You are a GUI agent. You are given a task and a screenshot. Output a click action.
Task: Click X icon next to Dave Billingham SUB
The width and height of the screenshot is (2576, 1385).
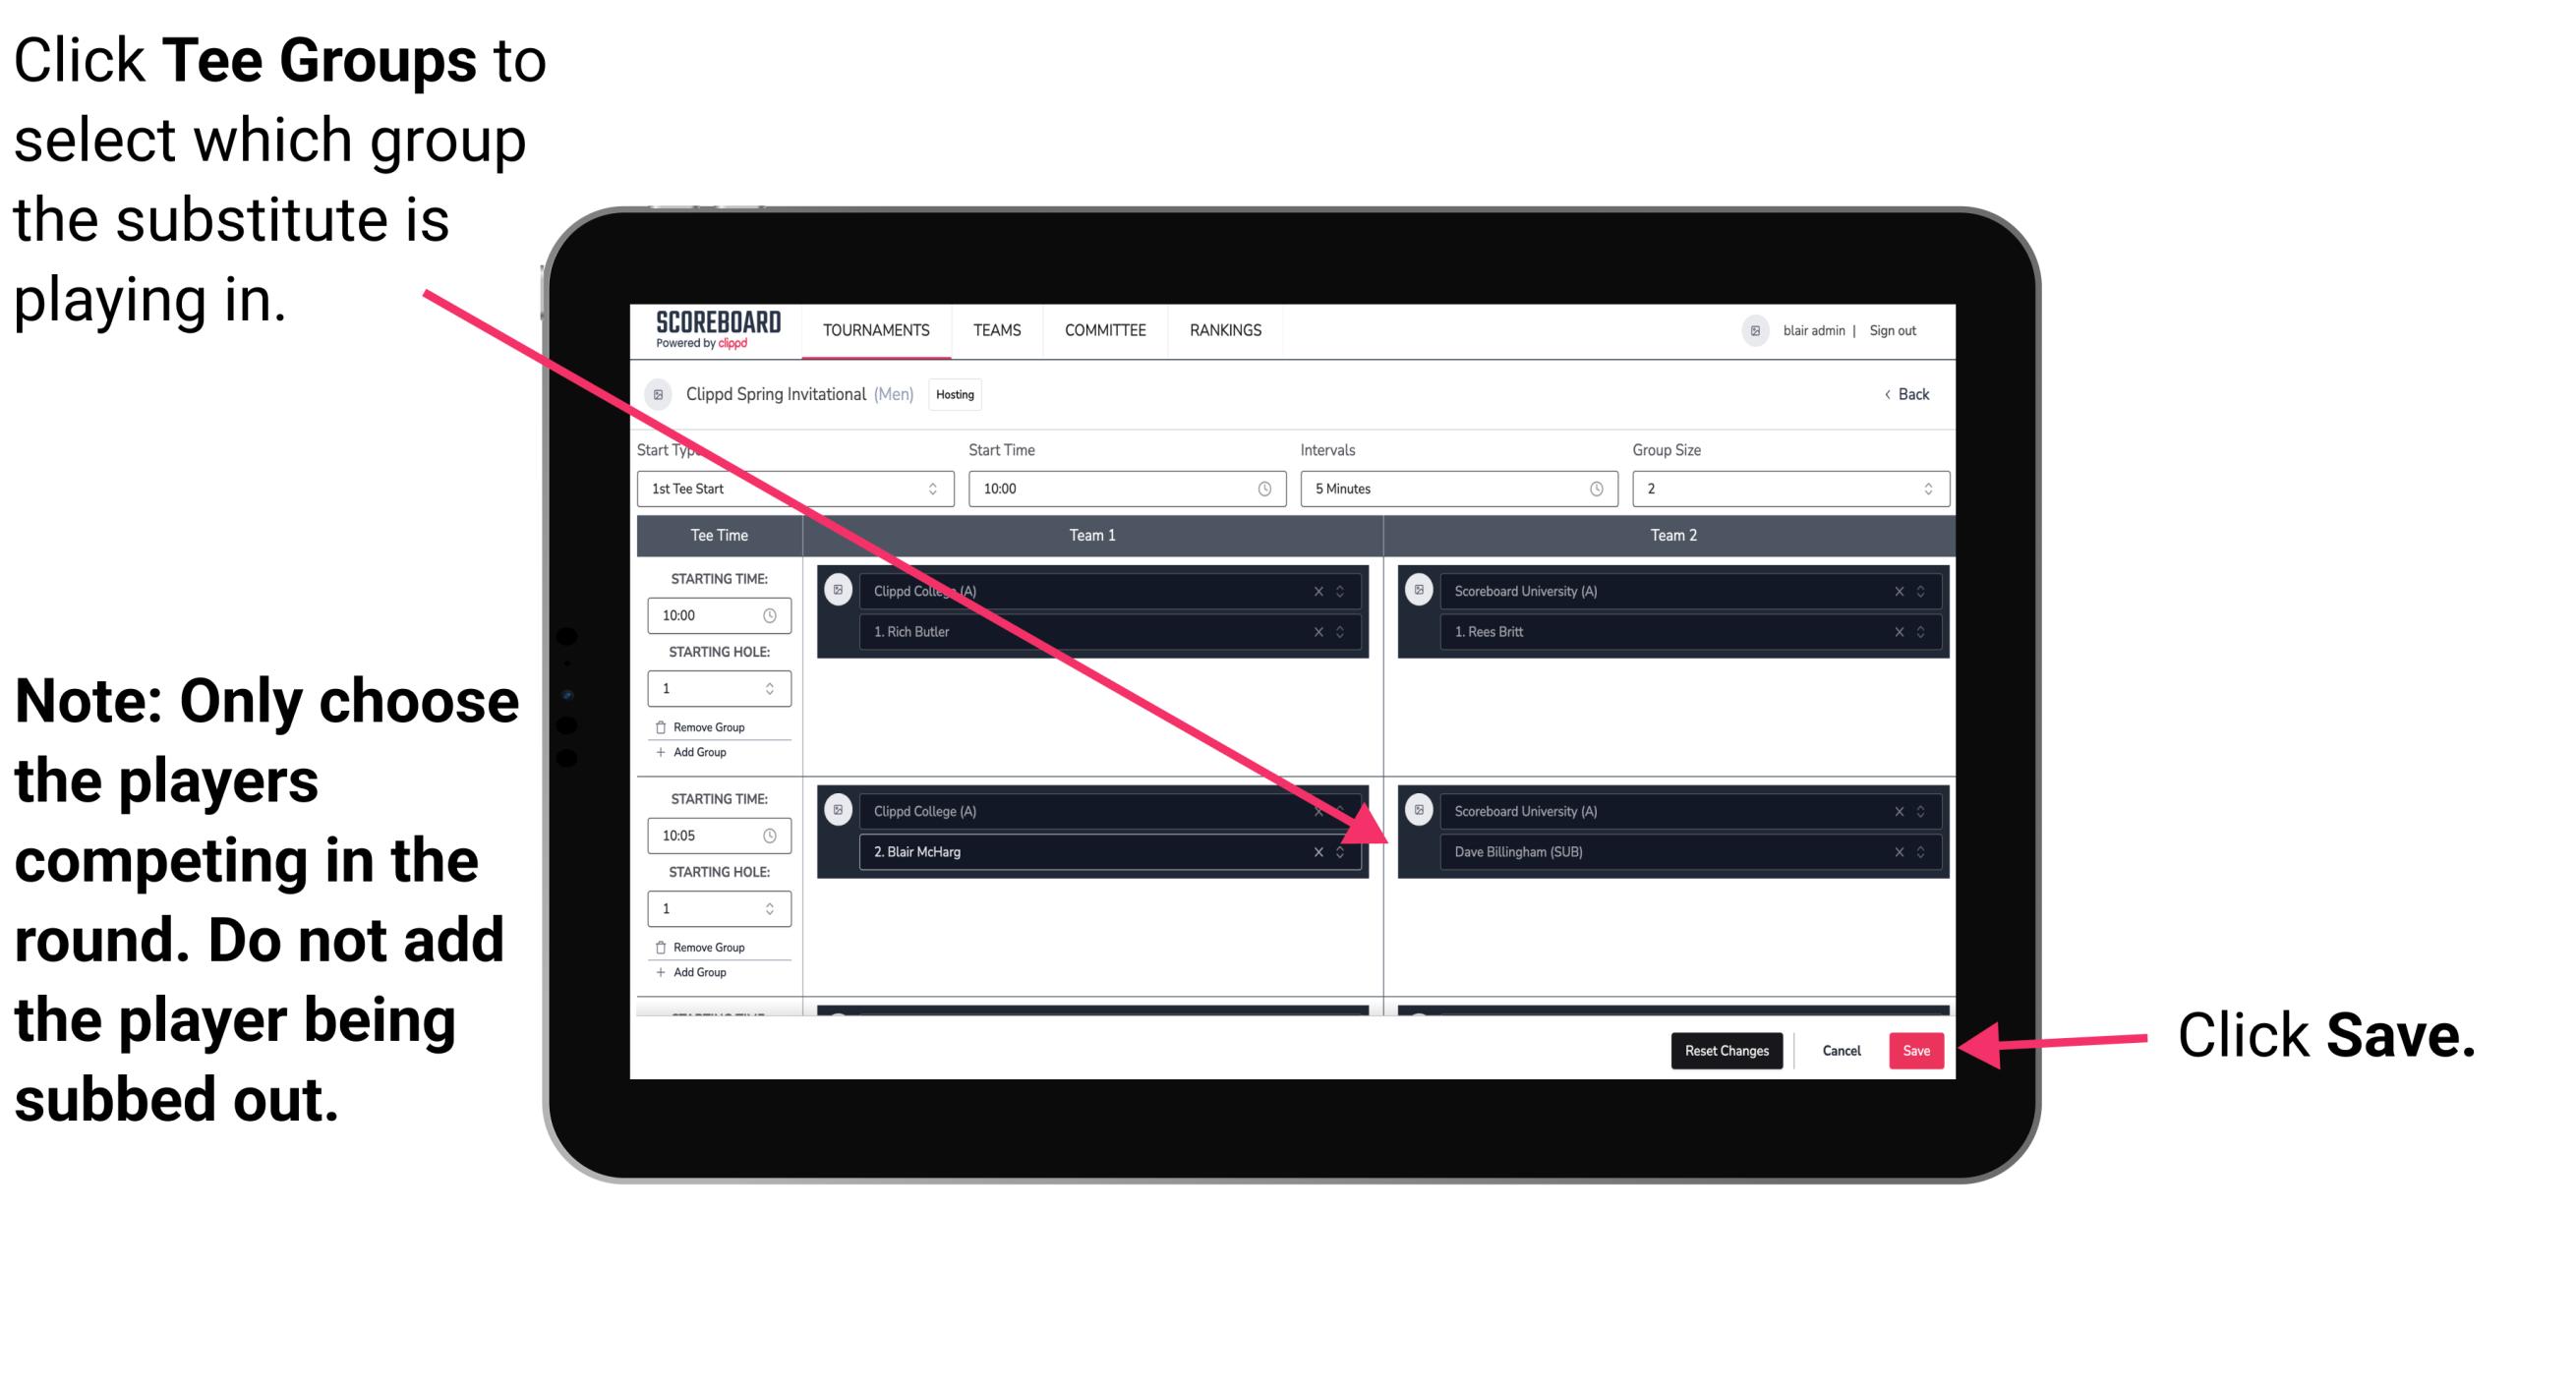pos(1899,849)
